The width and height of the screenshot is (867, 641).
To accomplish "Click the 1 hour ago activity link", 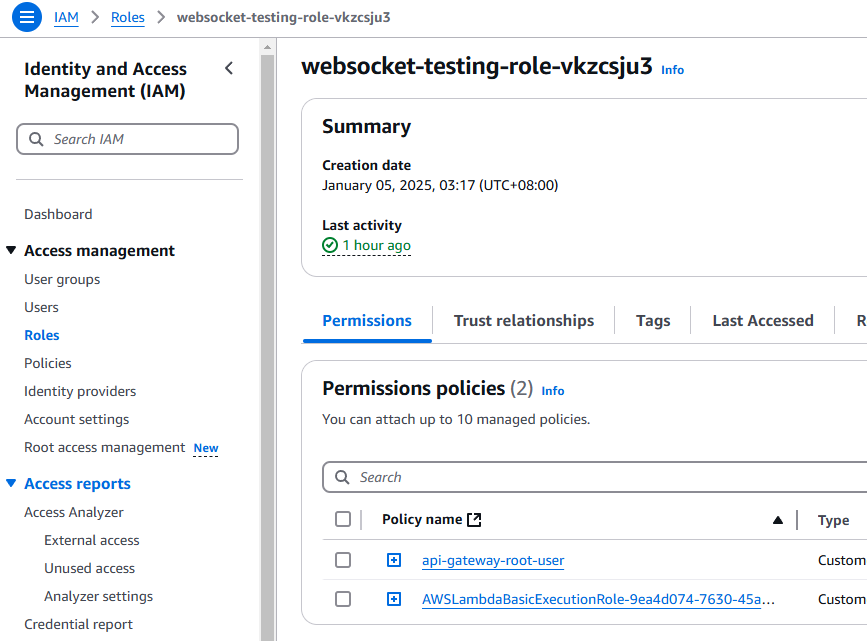I will pyautogui.click(x=377, y=245).
